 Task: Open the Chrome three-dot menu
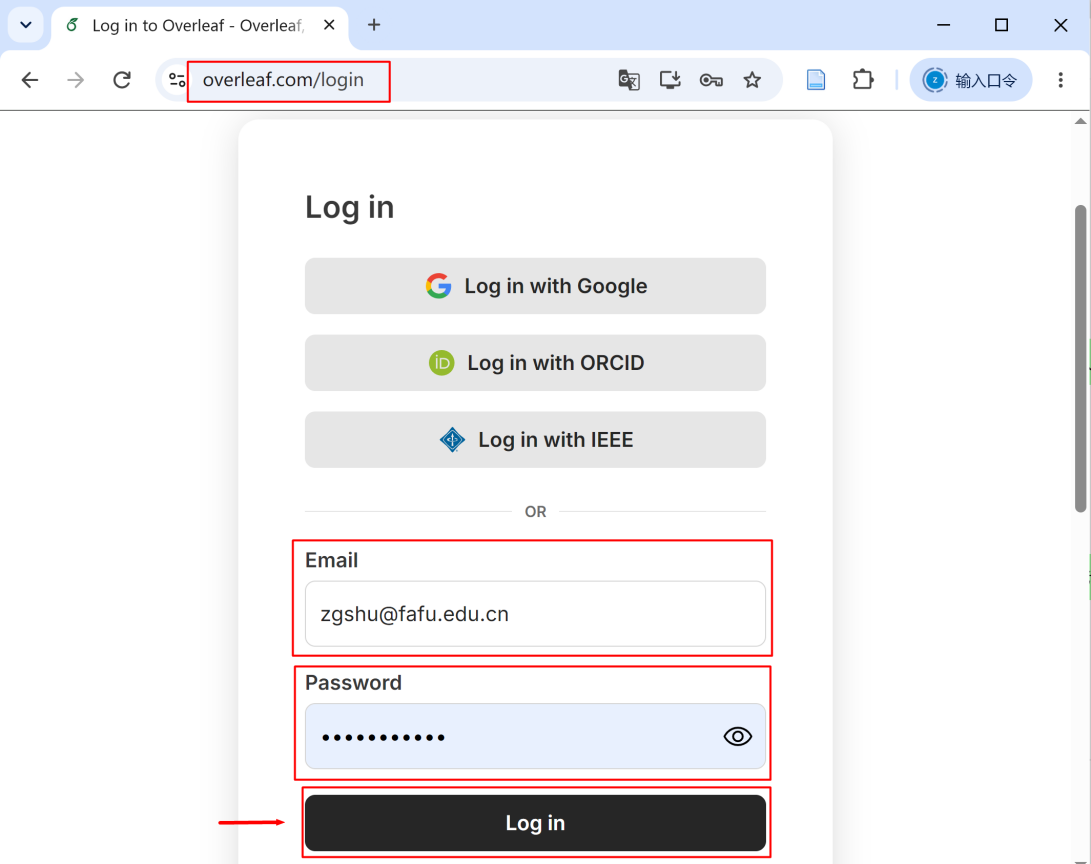(1060, 80)
